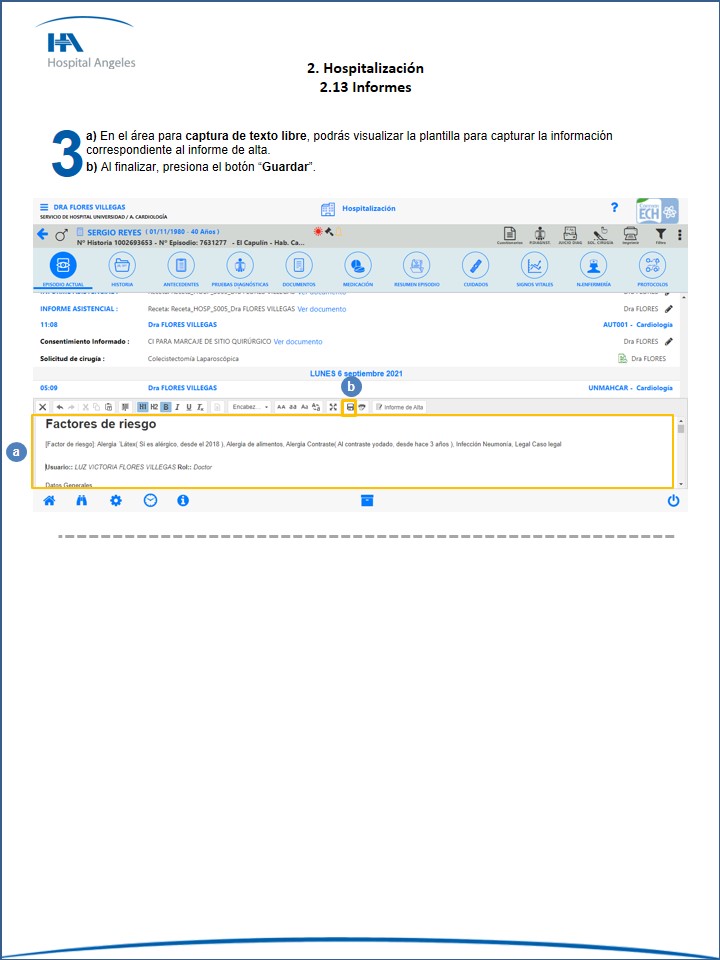Open Ver documento link for Consentimiento Informado
The height and width of the screenshot is (960, 720).
click(x=298, y=341)
